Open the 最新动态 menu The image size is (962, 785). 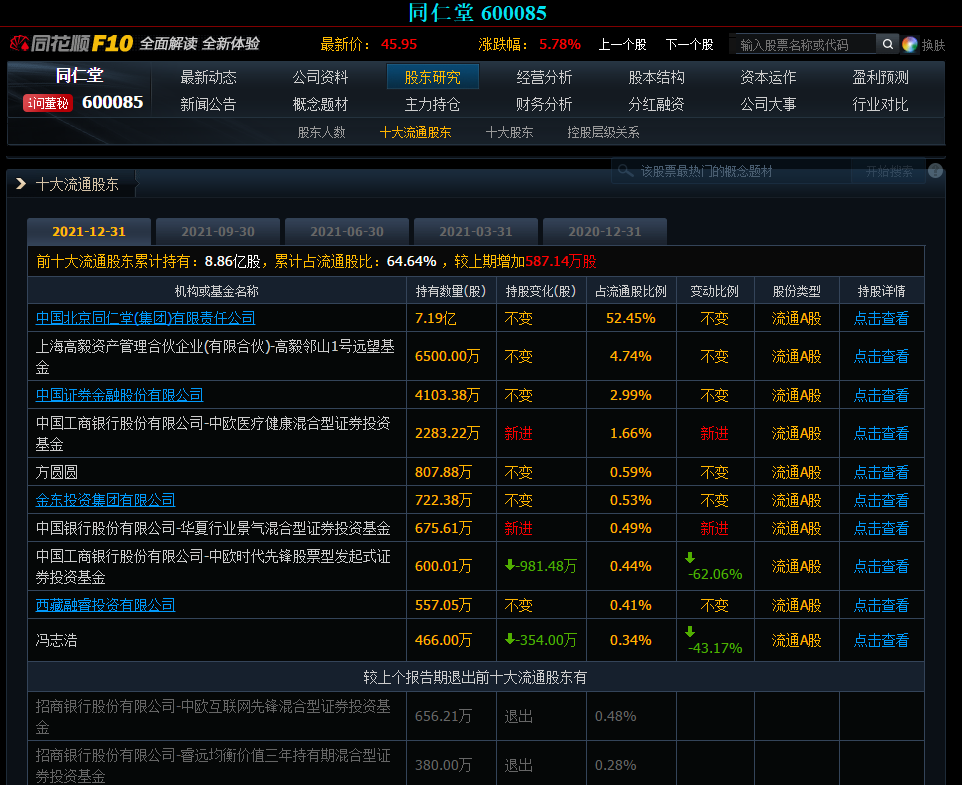209,77
